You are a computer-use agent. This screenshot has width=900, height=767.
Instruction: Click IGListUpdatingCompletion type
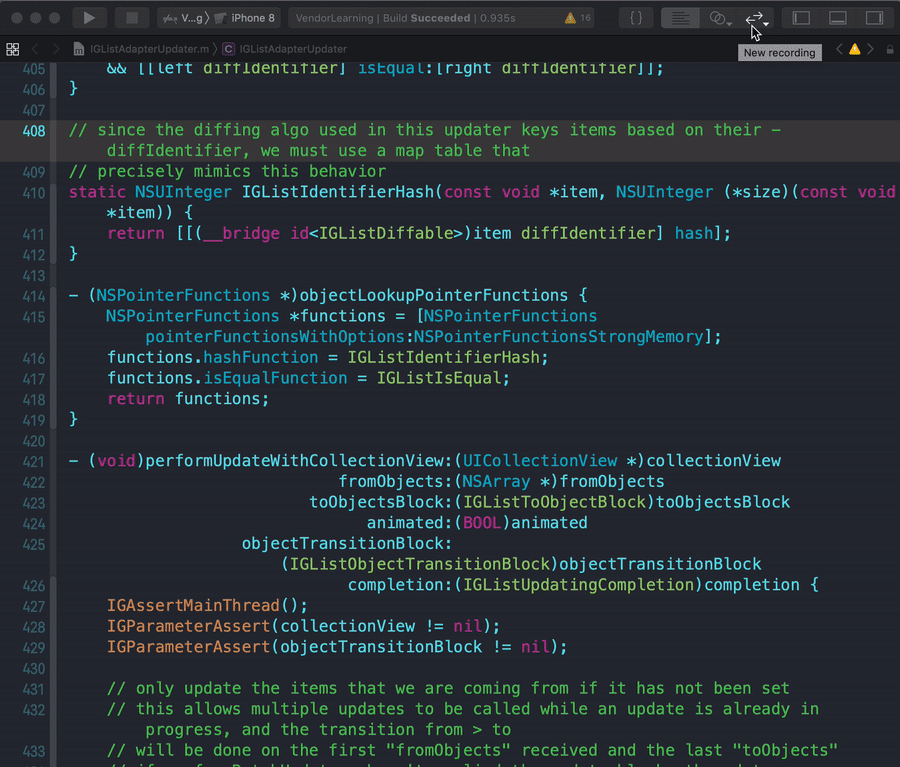coord(579,585)
